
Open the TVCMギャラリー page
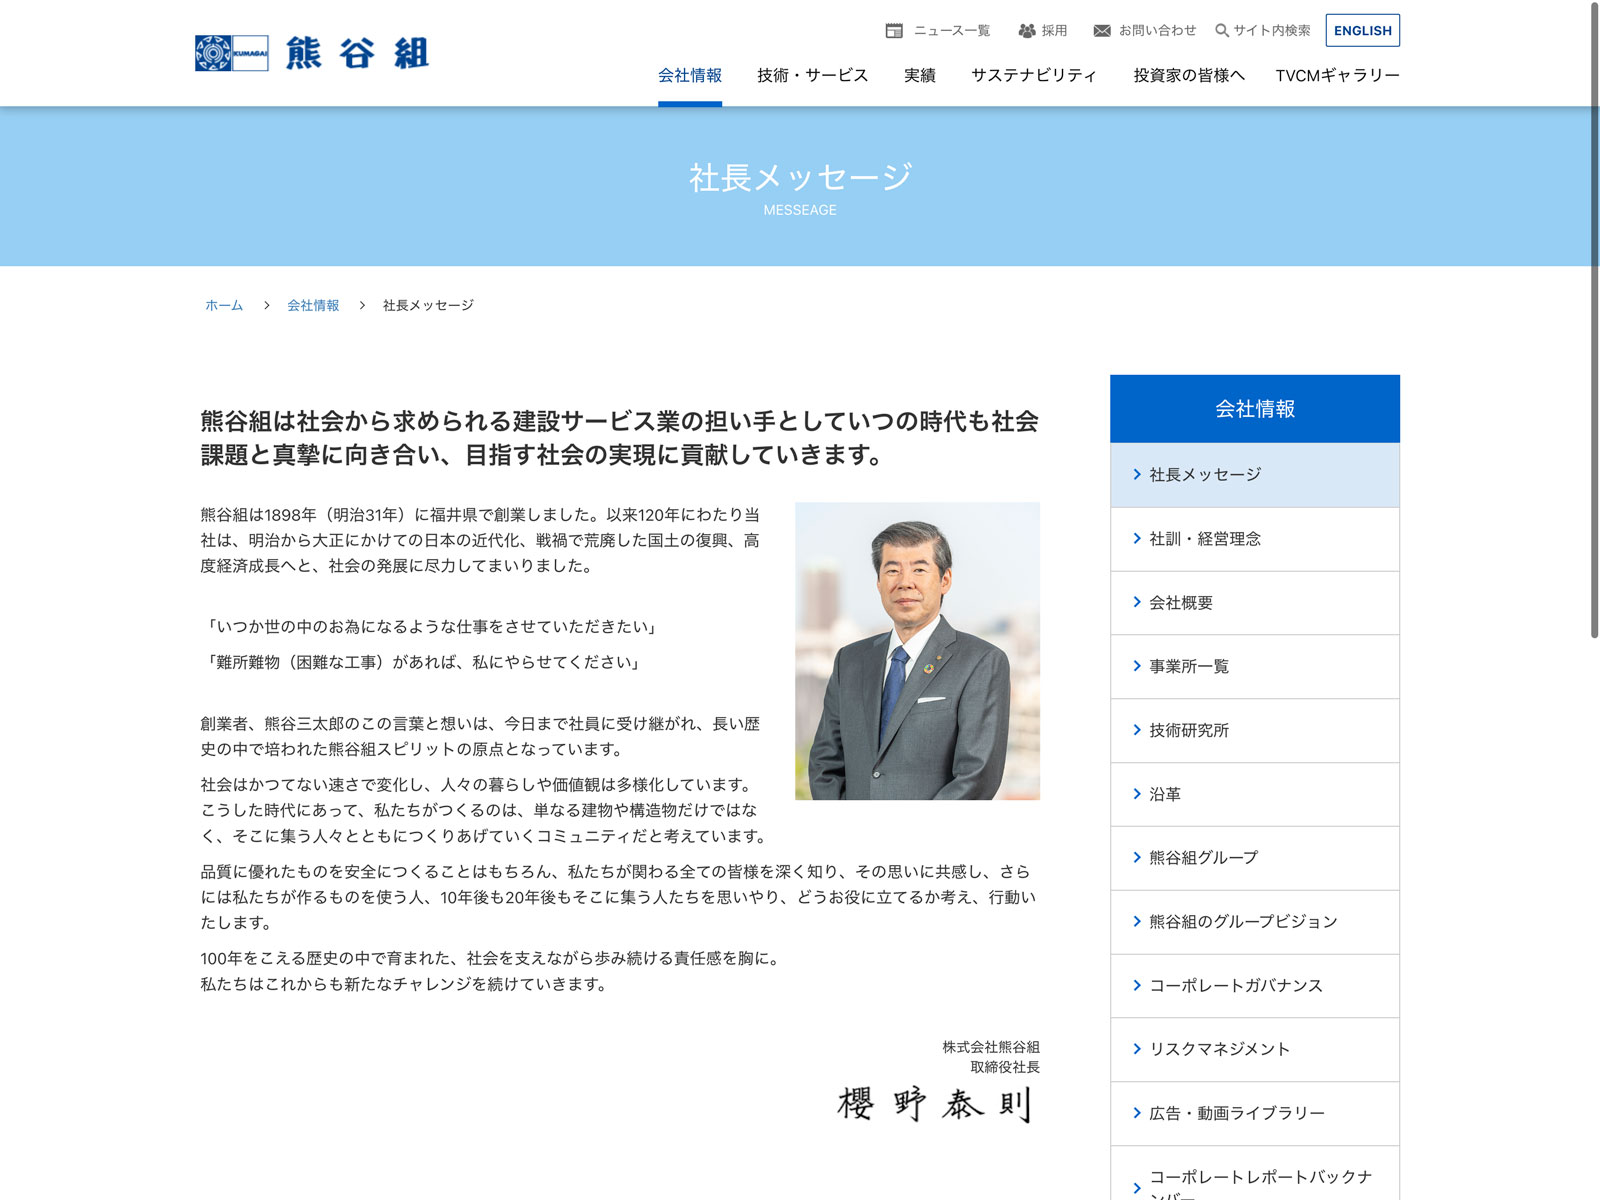click(x=1337, y=76)
